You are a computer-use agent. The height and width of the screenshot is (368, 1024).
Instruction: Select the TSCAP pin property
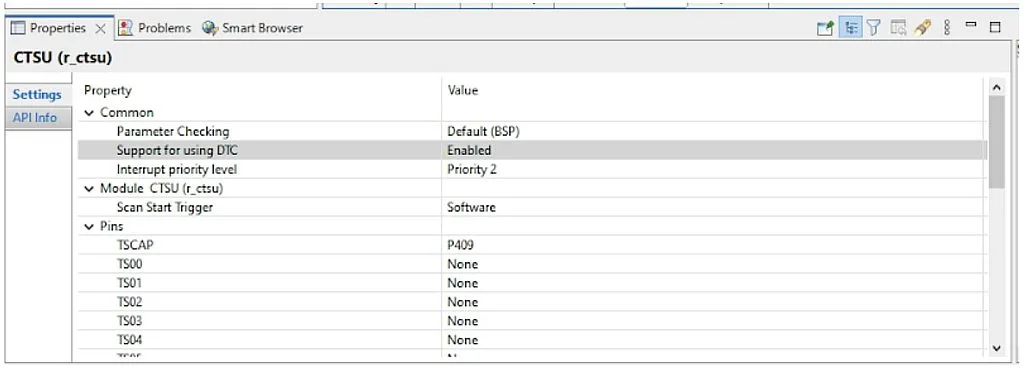(135, 245)
